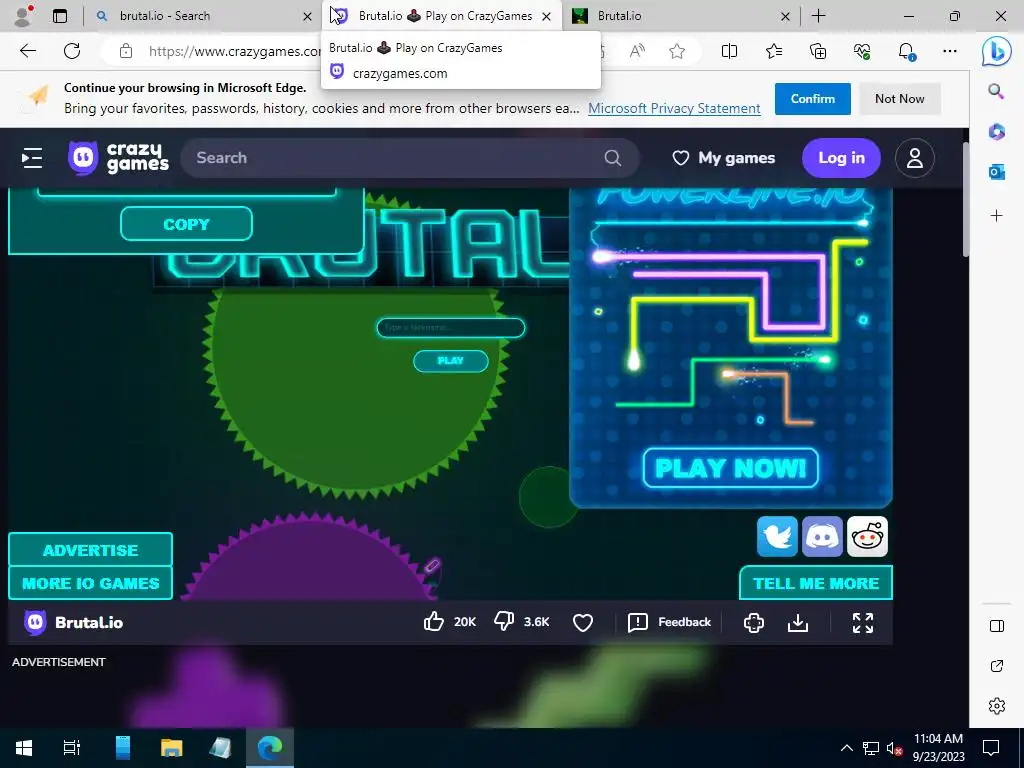The height and width of the screenshot is (768, 1024).
Task: Click PLAY NOW! on Powerline.io ad
Action: click(731, 468)
